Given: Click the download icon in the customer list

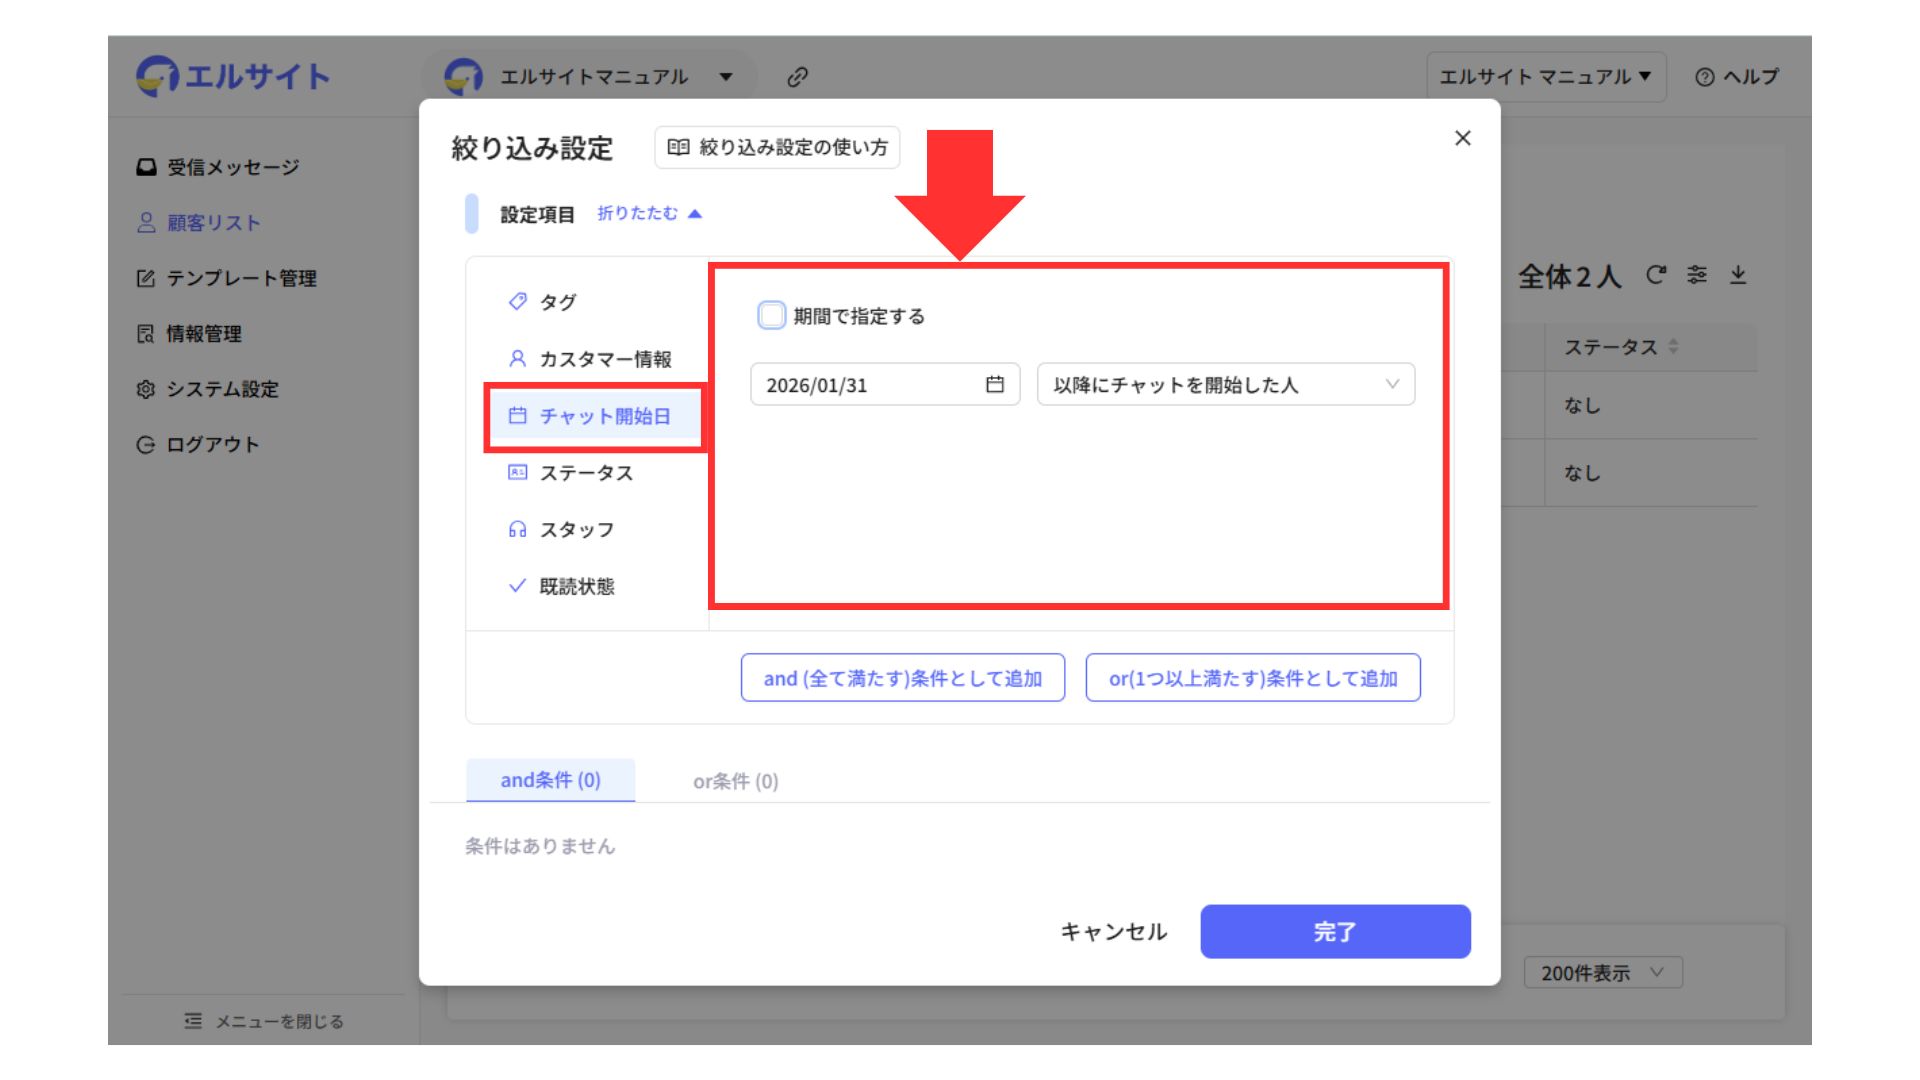Looking at the screenshot, I should point(1738,275).
